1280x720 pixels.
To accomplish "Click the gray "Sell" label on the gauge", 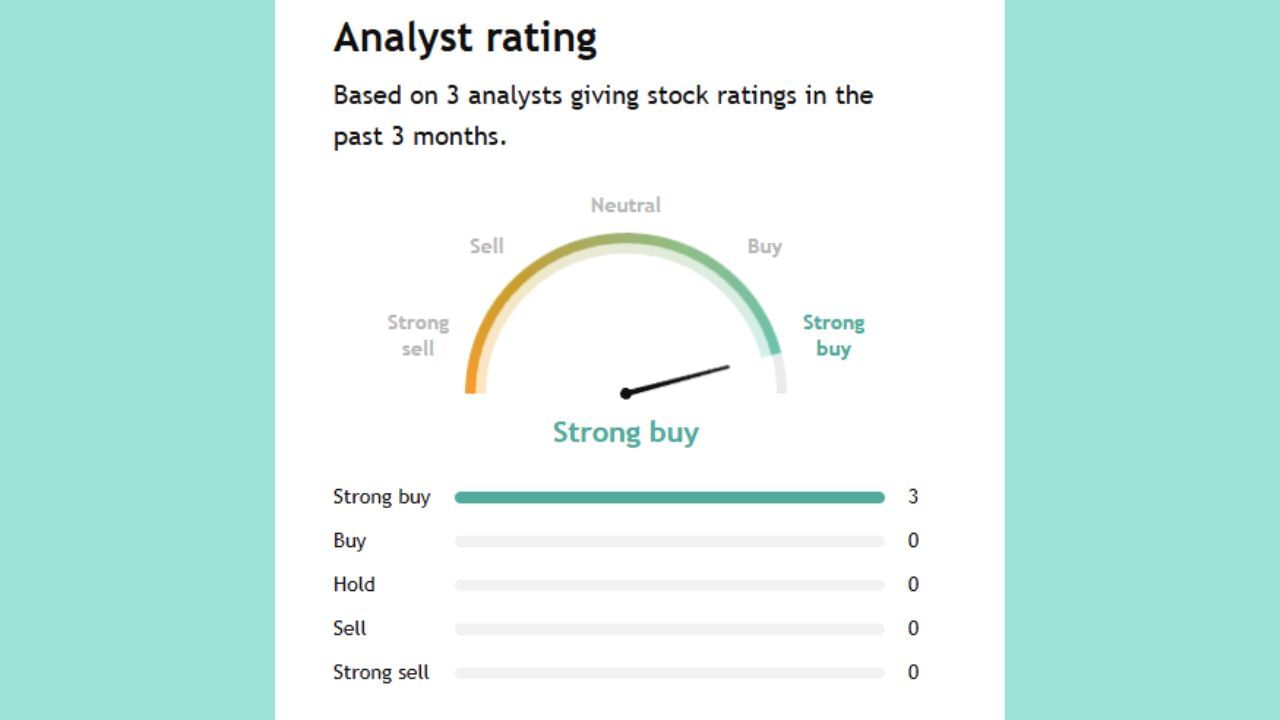I will point(487,246).
